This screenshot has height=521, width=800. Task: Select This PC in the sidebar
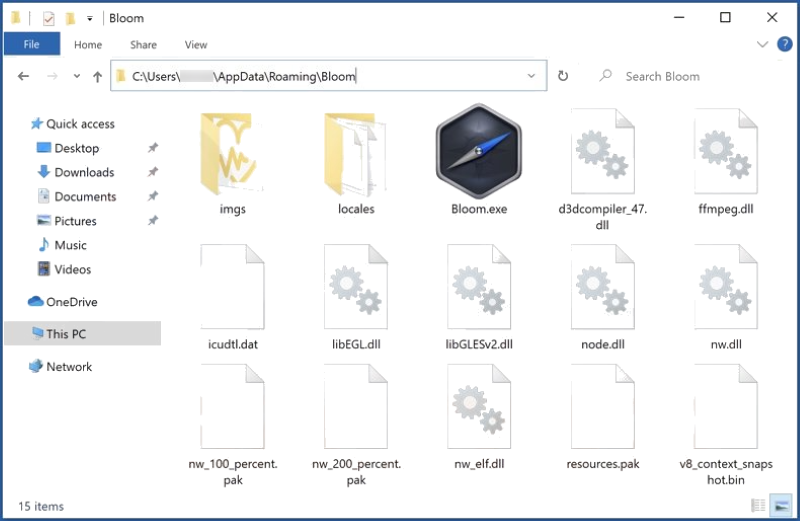(83, 334)
